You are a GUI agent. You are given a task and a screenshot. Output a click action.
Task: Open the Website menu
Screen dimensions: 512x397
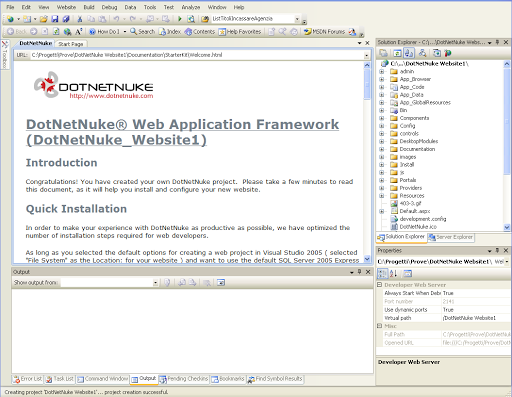tap(66, 7)
